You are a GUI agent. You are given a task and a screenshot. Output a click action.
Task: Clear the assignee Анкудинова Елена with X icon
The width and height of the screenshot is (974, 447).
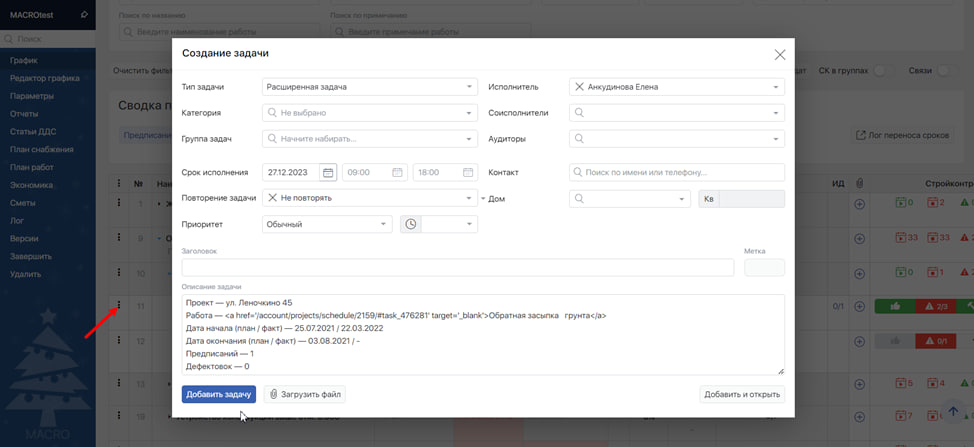coord(579,87)
